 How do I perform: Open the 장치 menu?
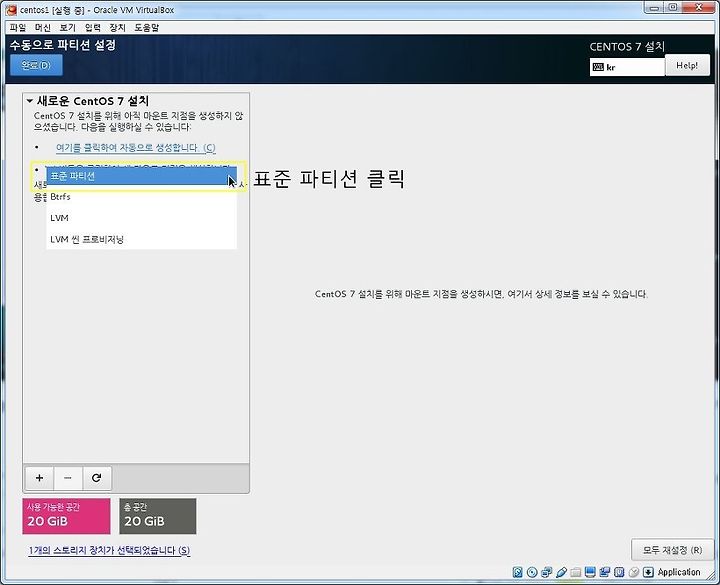(x=117, y=28)
